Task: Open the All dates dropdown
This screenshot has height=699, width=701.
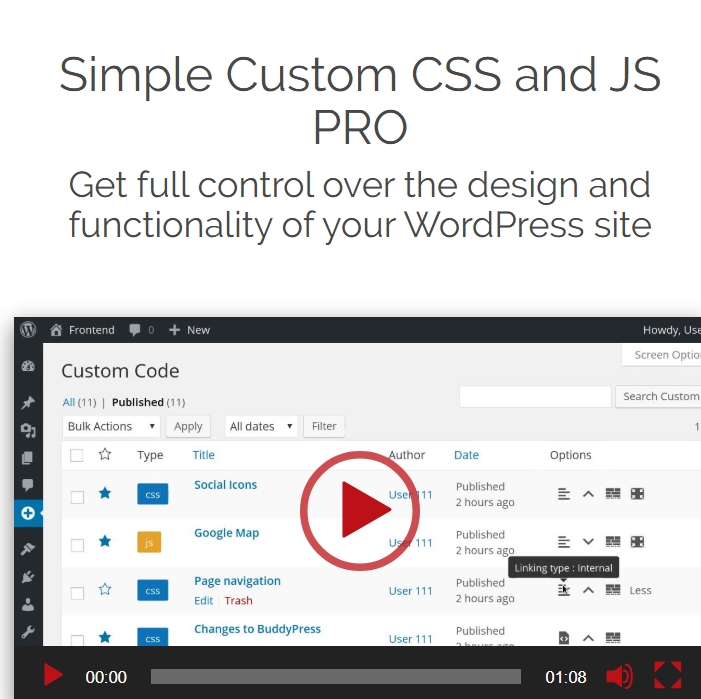Action: pyautogui.click(x=261, y=426)
